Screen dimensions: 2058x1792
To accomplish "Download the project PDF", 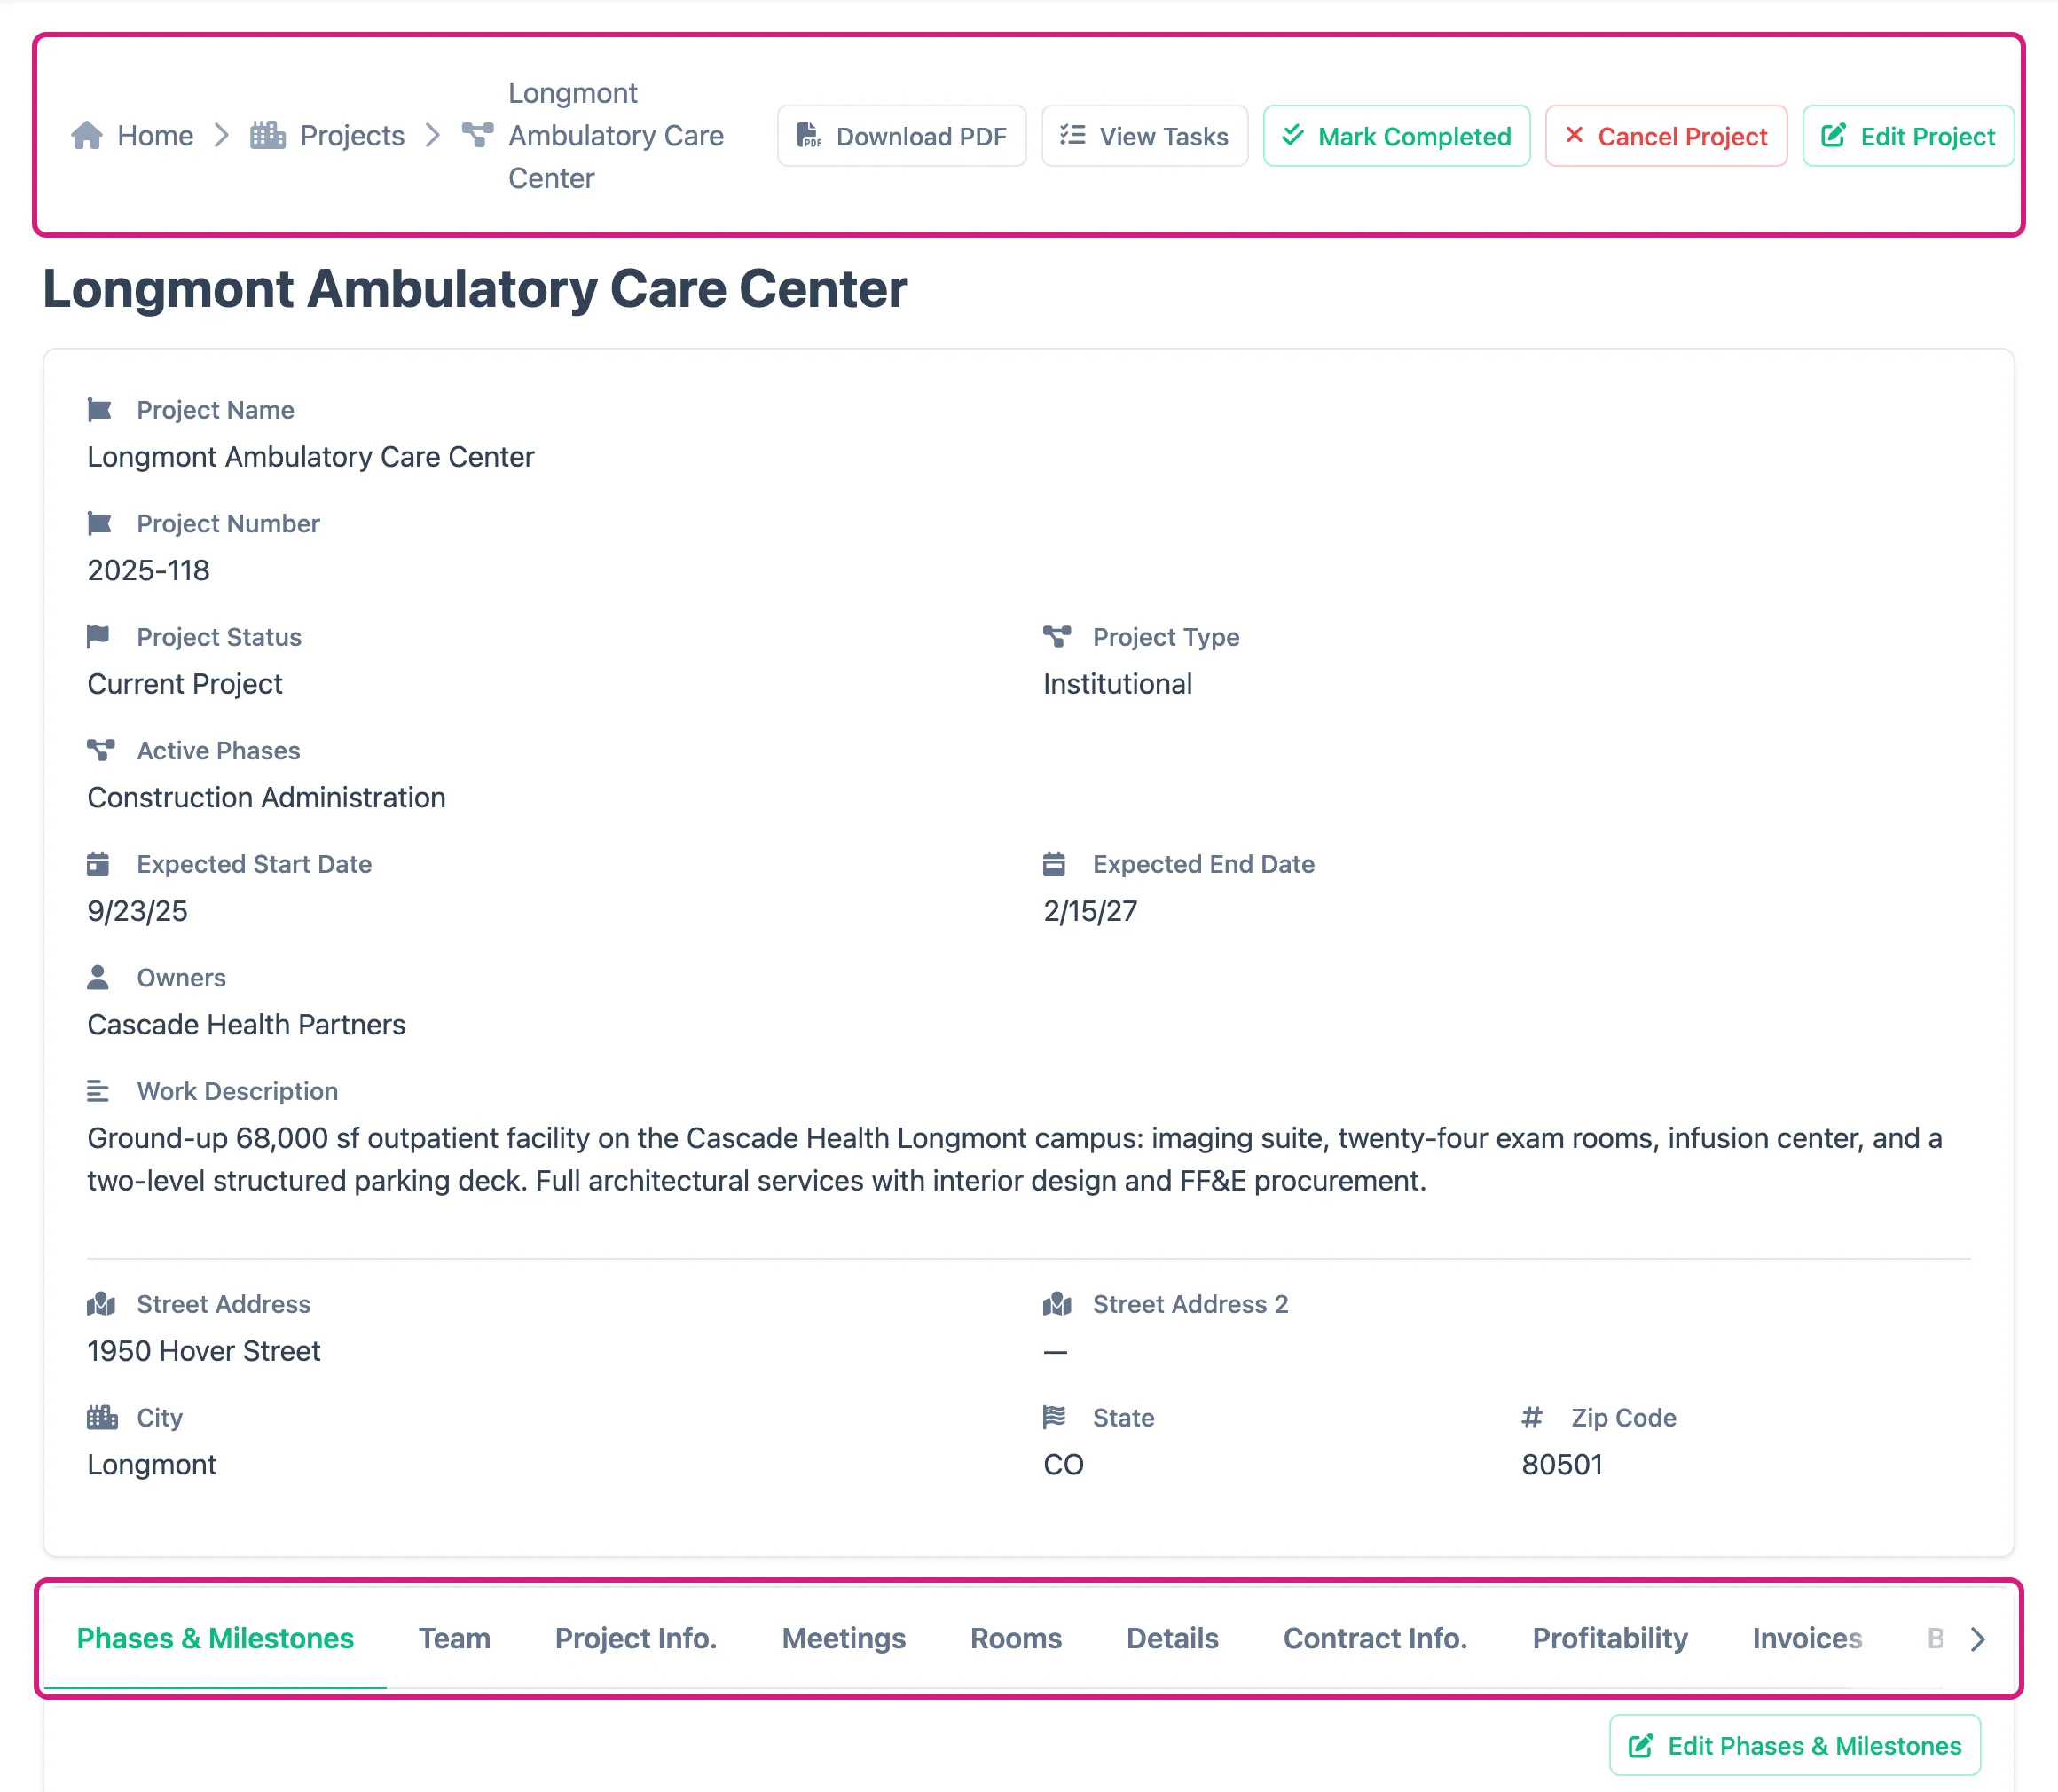I will pyautogui.click(x=902, y=136).
